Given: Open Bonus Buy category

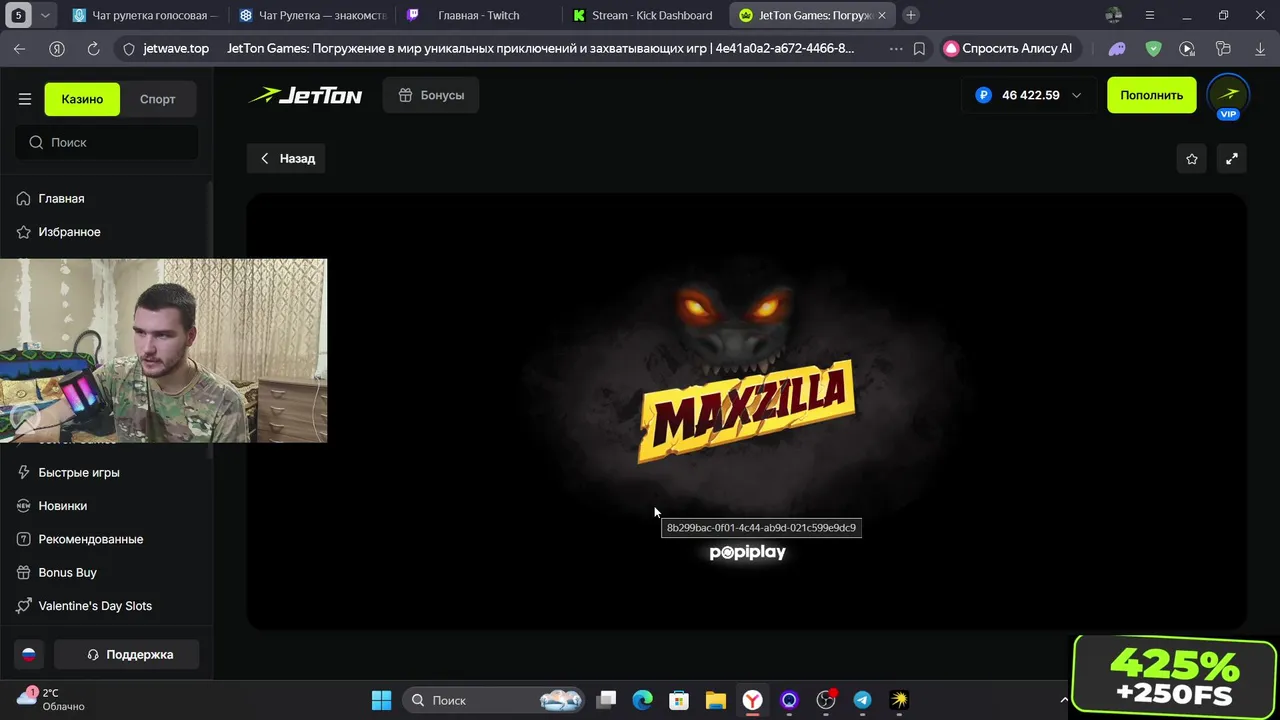Looking at the screenshot, I should click(67, 572).
